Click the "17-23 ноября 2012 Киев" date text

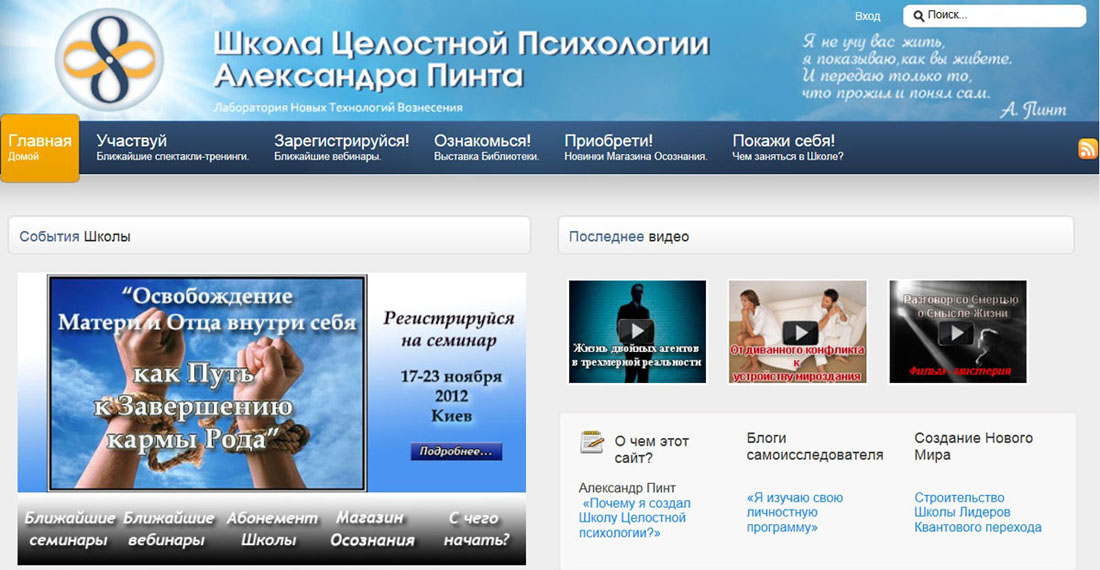pyautogui.click(x=451, y=396)
